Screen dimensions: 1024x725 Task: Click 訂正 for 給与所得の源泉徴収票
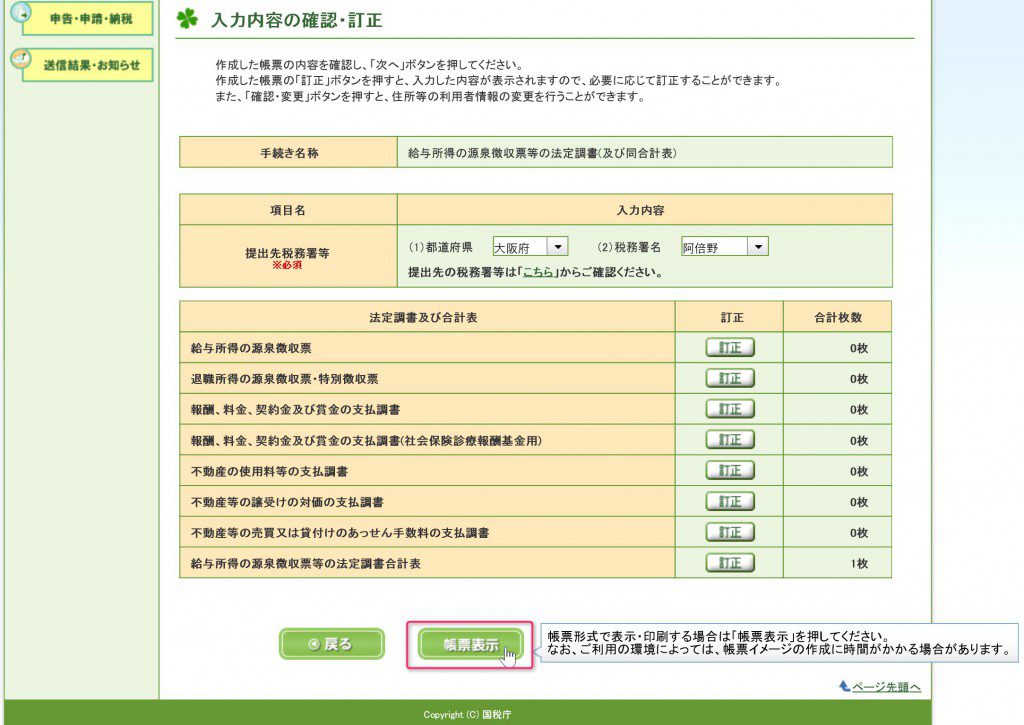click(730, 347)
